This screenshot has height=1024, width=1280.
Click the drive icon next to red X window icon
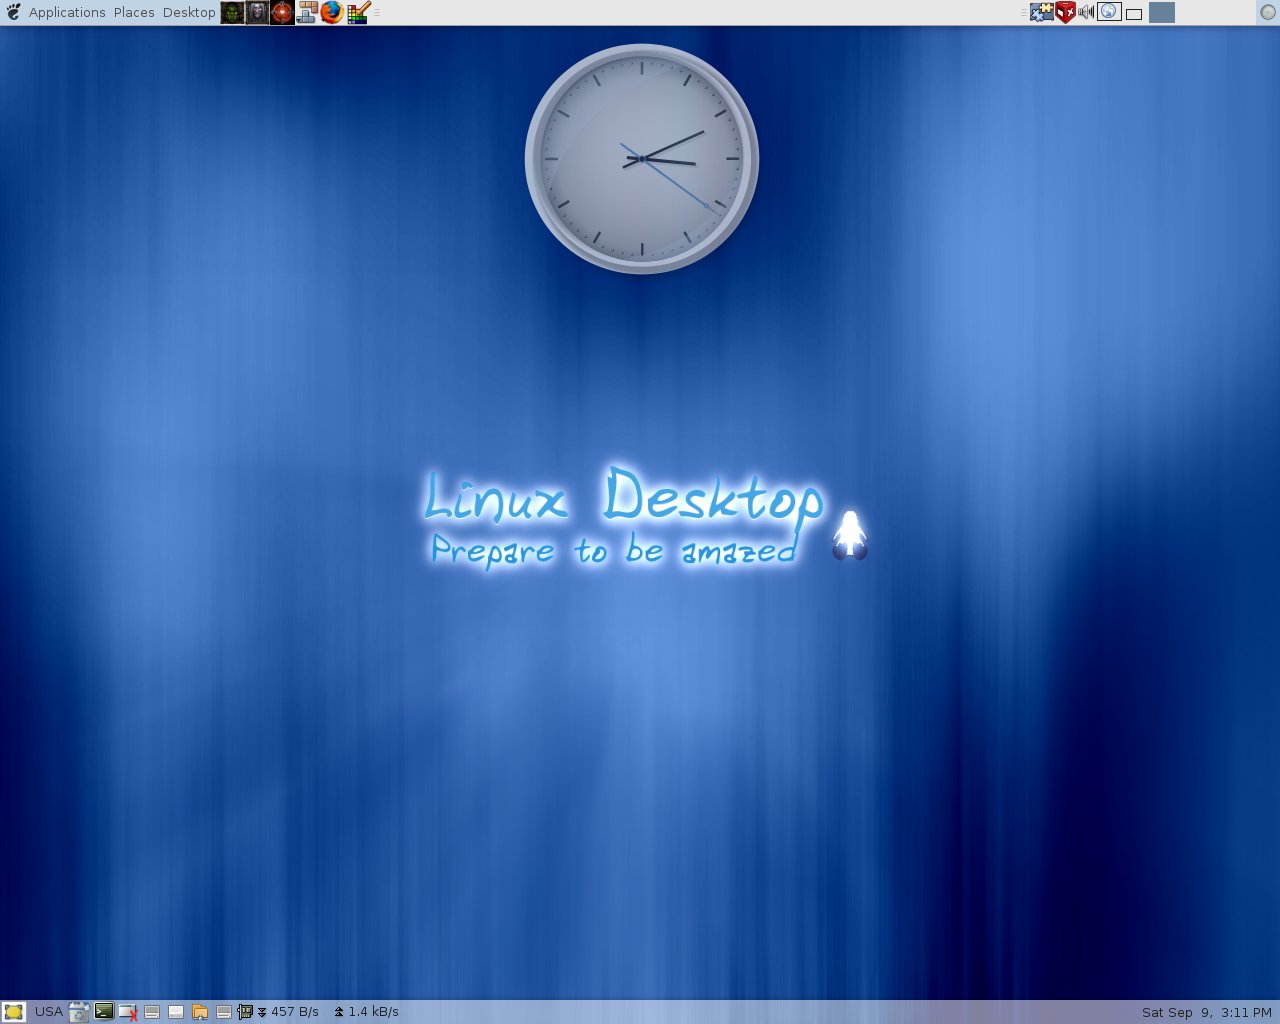pos(152,1012)
